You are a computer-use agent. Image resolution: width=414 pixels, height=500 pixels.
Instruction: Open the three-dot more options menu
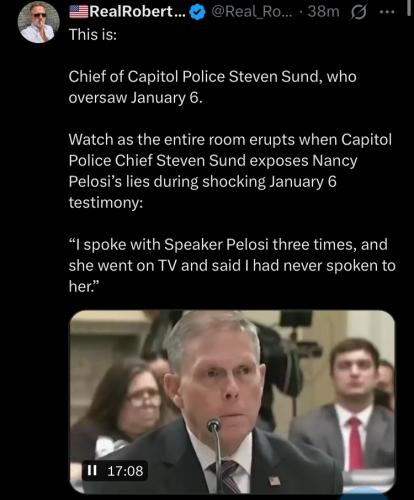(387, 12)
